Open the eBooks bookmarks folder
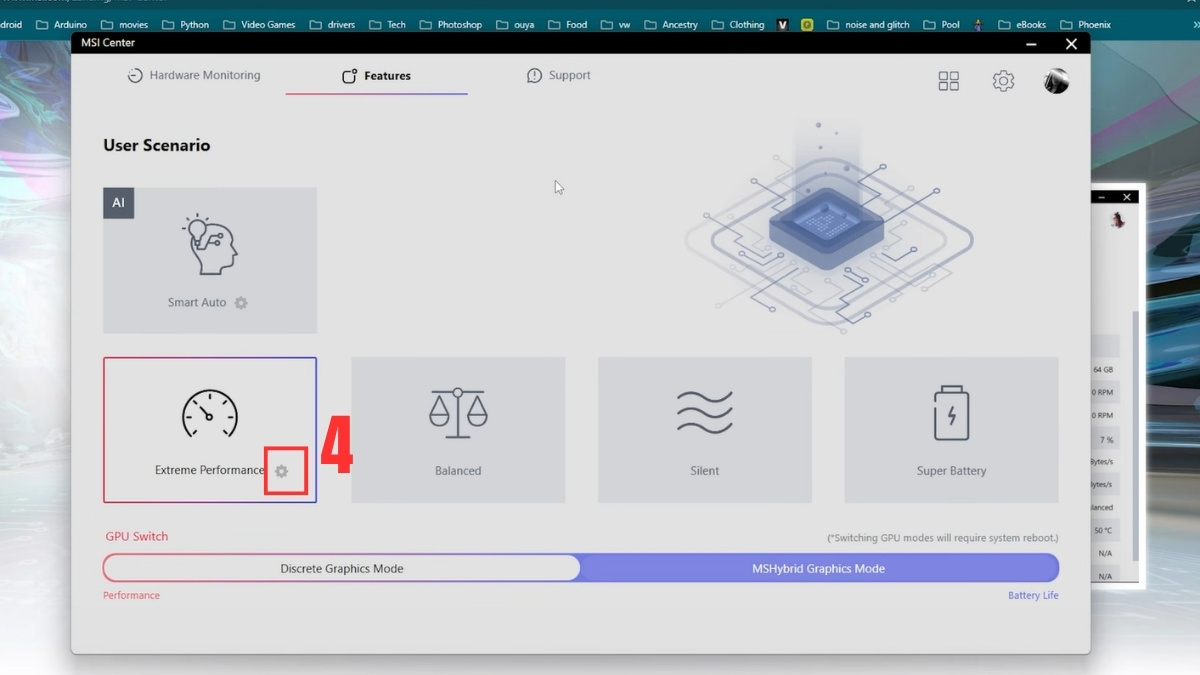 point(1022,24)
